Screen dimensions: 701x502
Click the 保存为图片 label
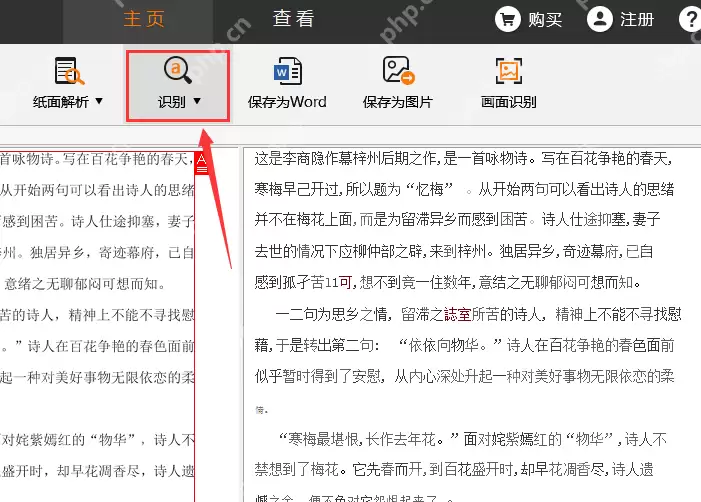coord(397,102)
